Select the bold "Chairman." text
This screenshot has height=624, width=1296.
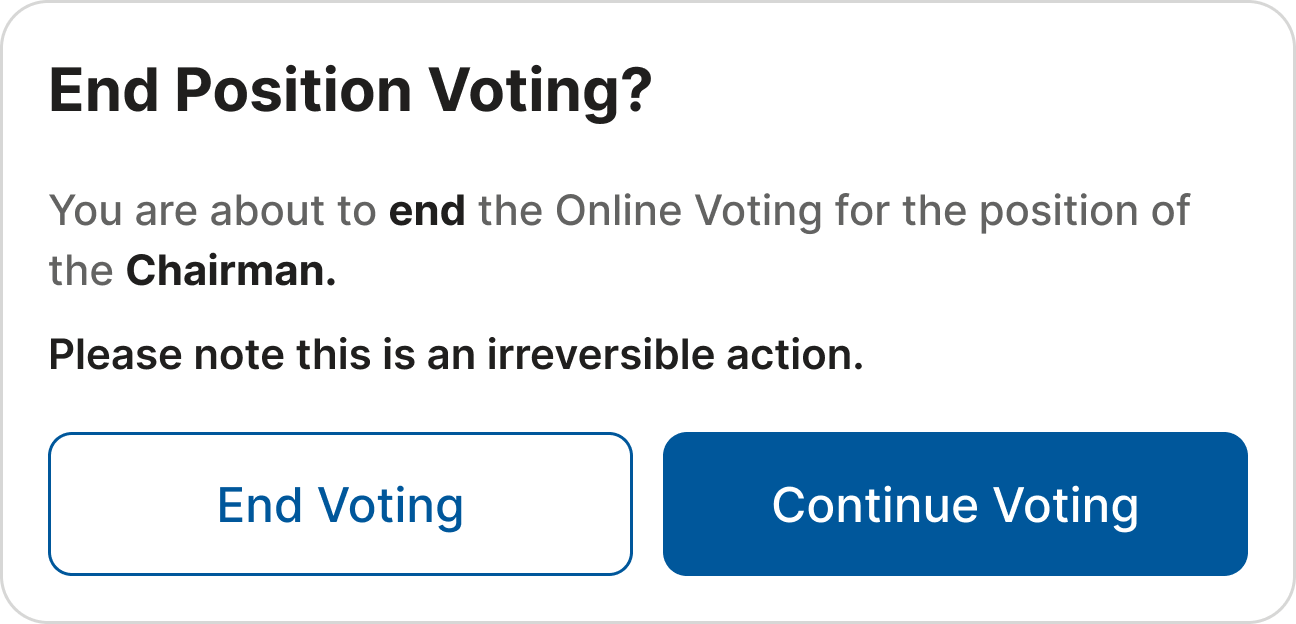point(231,272)
